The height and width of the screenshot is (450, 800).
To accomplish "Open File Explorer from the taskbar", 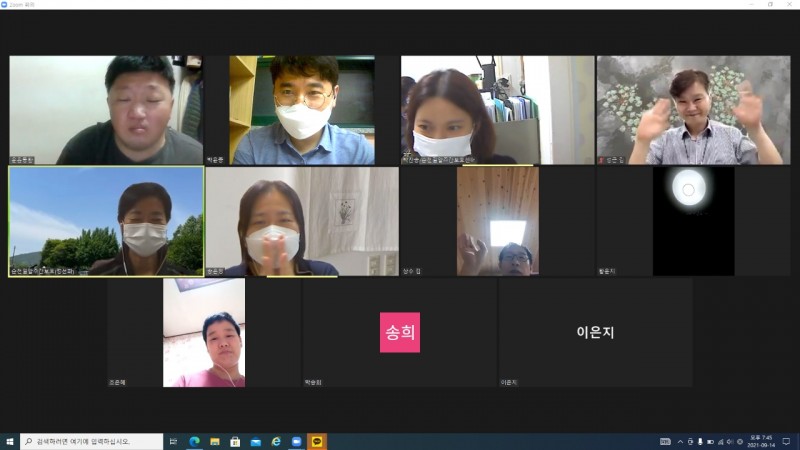I will [x=215, y=441].
